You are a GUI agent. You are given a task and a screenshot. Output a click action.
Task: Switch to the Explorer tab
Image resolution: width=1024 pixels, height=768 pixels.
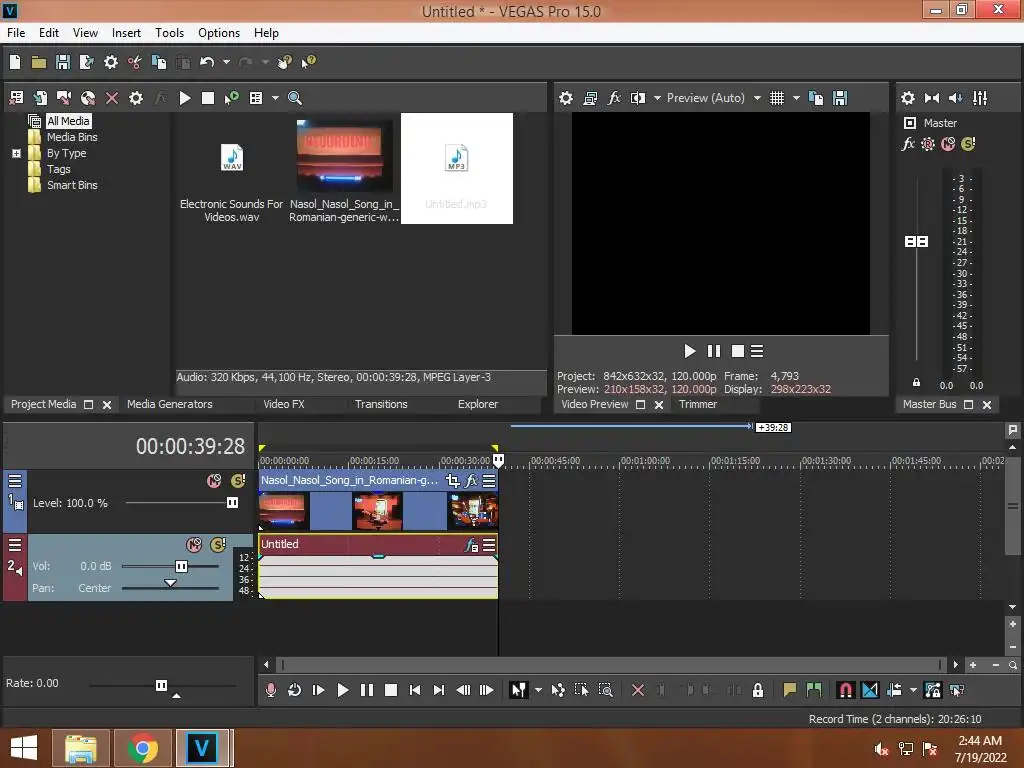tap(477, 404)
